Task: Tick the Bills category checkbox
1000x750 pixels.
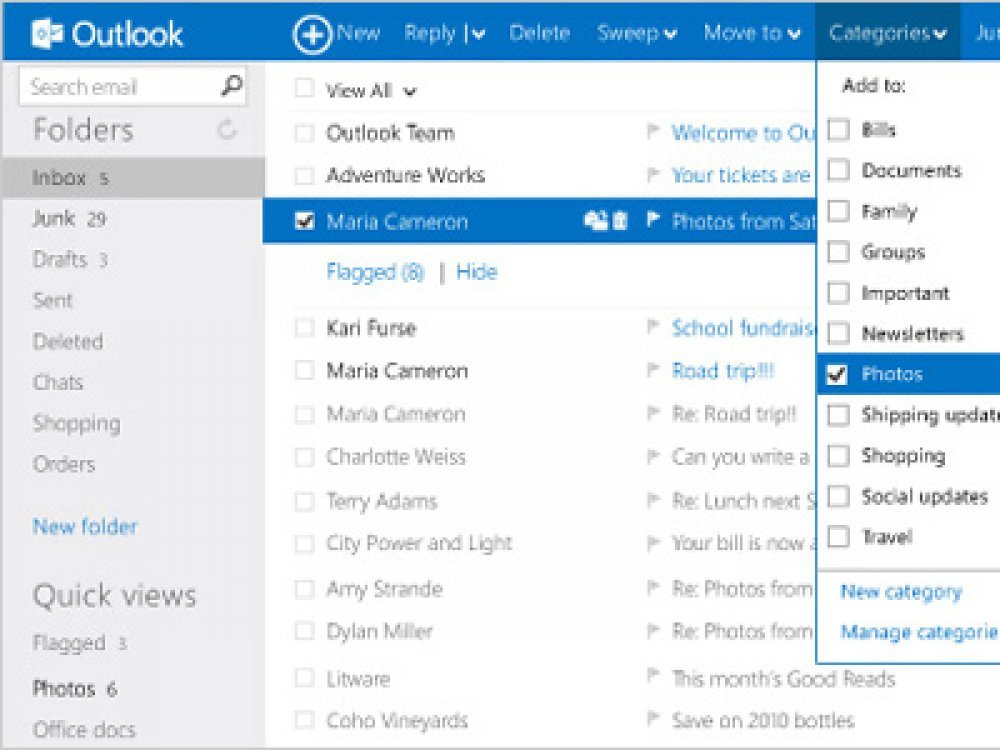Action: click(838, 129)
